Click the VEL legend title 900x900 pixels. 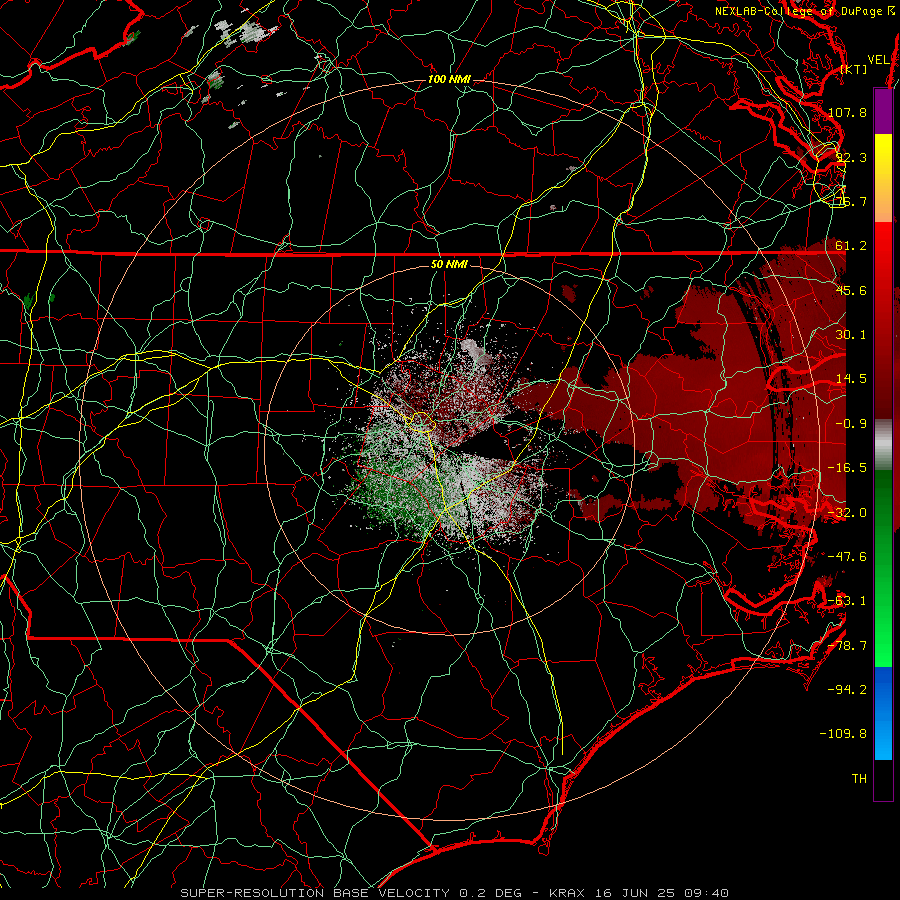pos(879,60)
